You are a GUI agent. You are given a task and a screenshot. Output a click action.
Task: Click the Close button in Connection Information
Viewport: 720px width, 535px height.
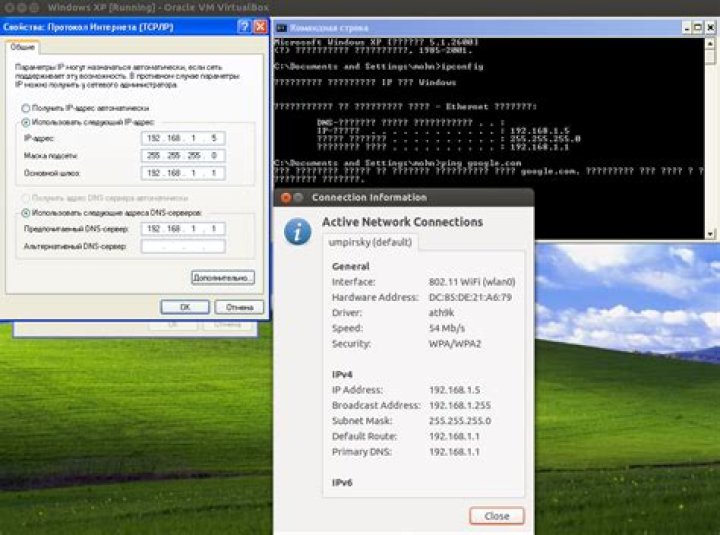(x=496, y=516)
